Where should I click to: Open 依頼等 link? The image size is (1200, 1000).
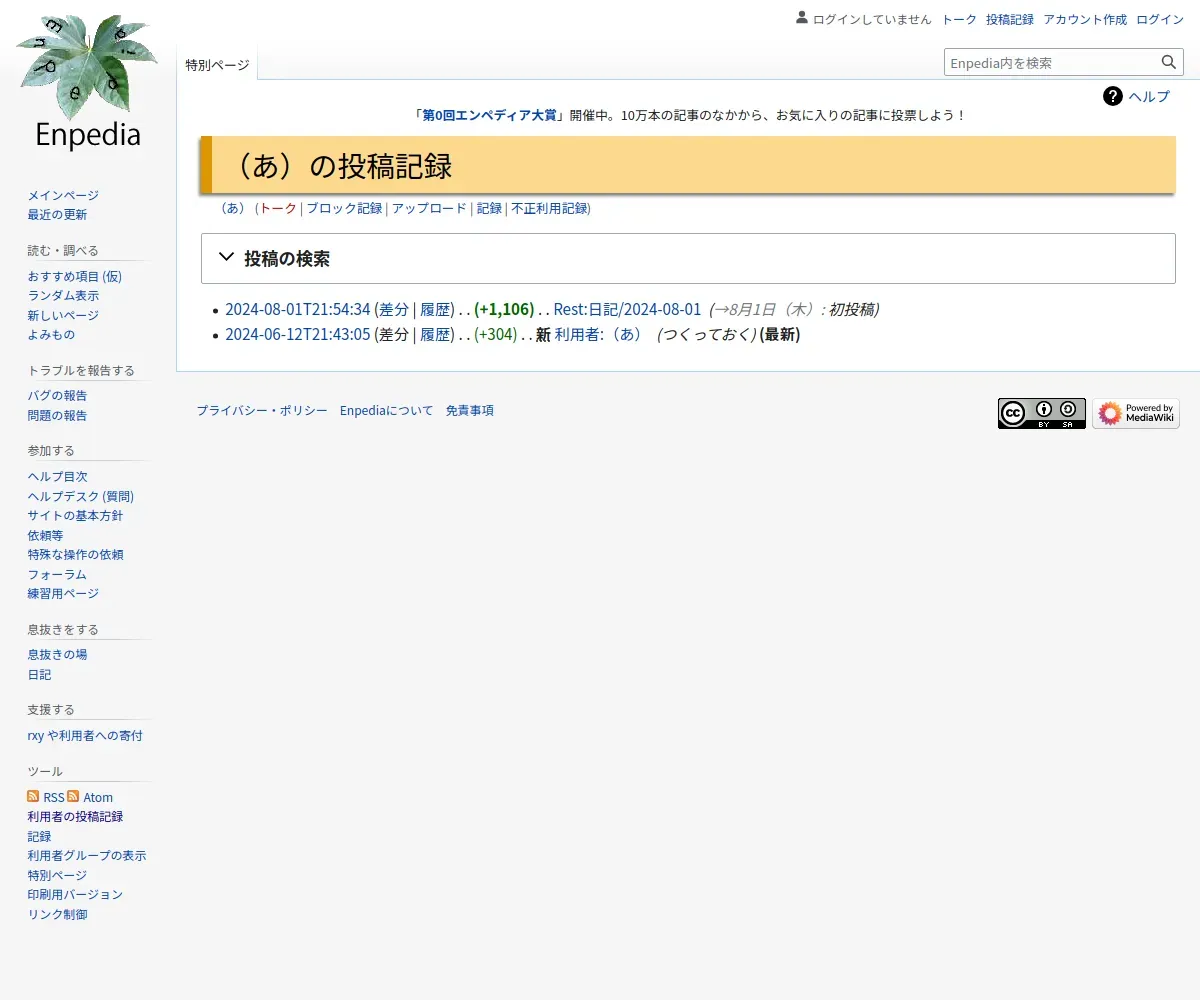[45, 535]
